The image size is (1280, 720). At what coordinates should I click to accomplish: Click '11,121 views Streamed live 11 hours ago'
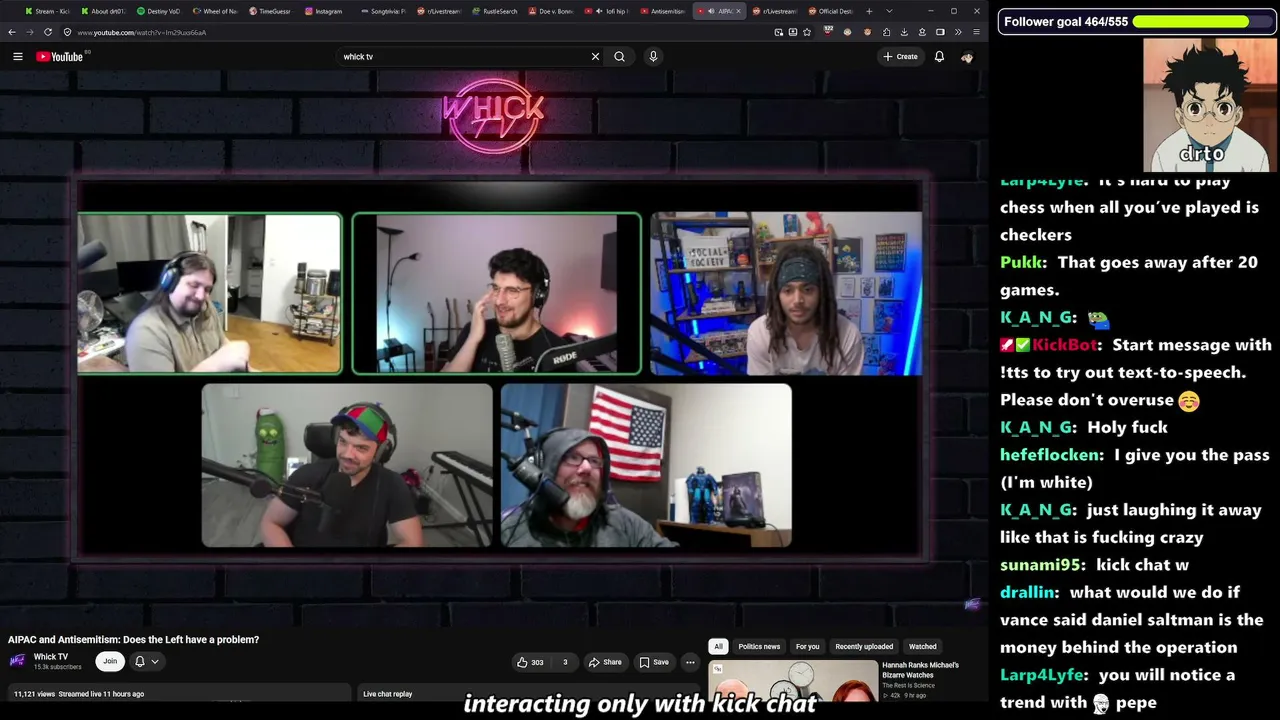[79, 694]
